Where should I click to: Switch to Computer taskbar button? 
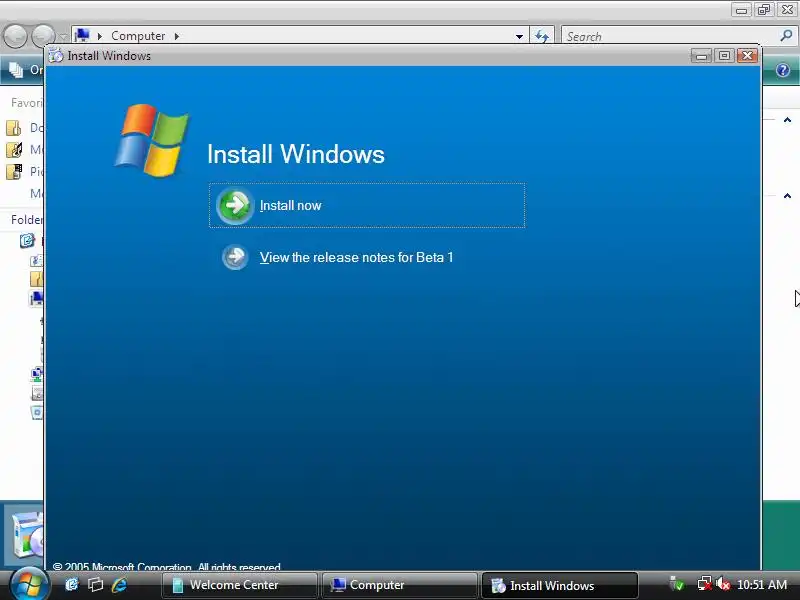click(399, 585)
